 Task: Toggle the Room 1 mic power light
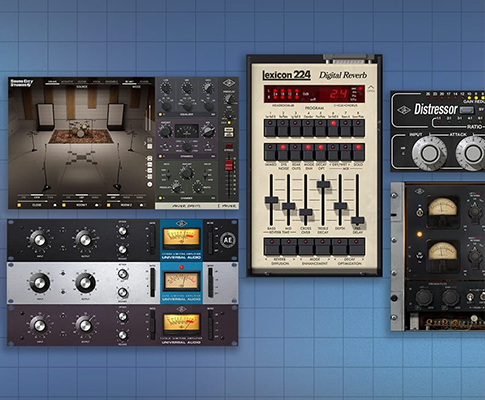(x=64, y=205)
